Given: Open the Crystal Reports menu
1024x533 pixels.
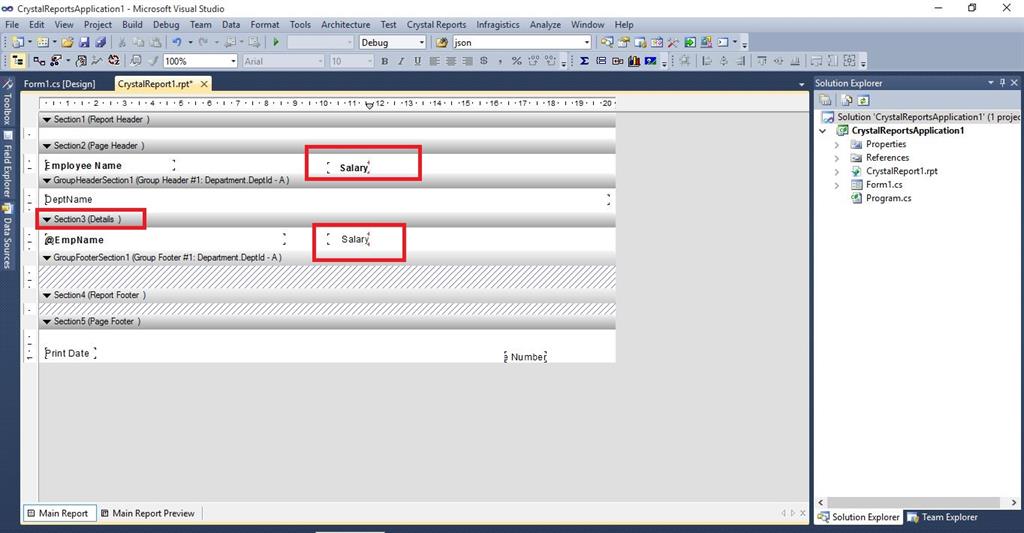Looking at the screenshot, I should [x=436, y=24].
